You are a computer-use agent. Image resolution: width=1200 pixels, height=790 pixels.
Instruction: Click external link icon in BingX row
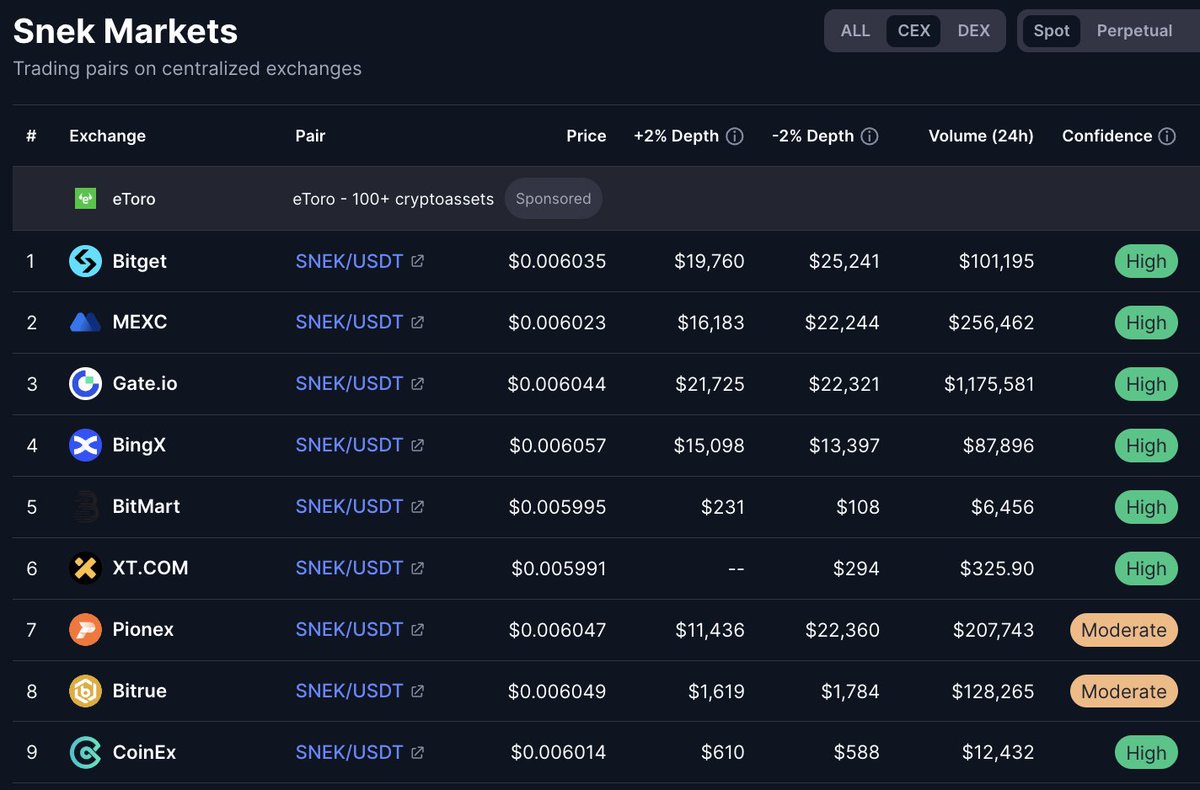[417, 445]
